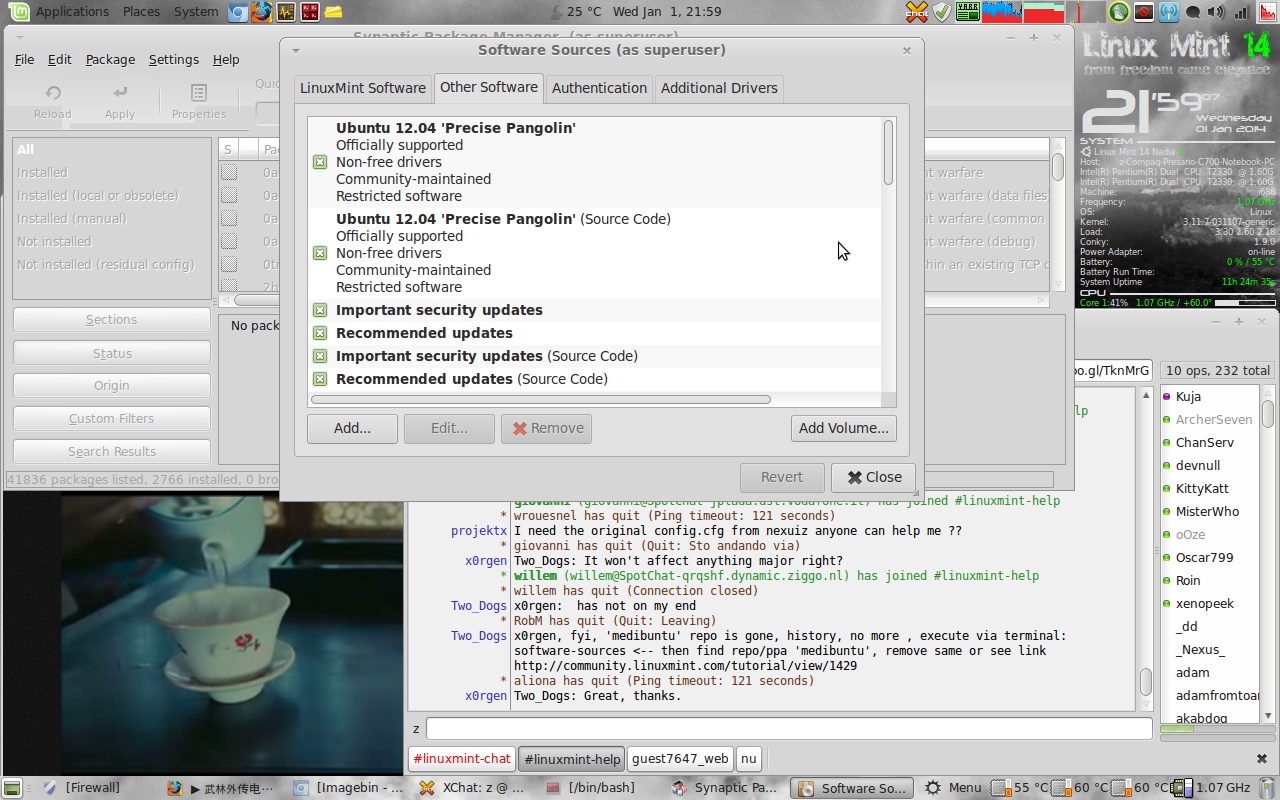Image resolution: width=1280 pixels, height=800 pixels.
Task: Click the chat bubble tray icon
Action: click(x=1192, y=12)
